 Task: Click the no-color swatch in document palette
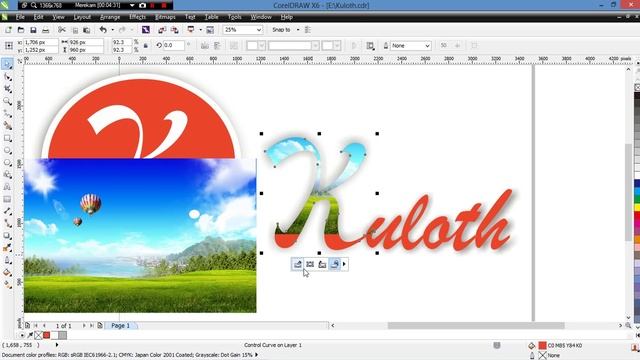tap(38, 335)
